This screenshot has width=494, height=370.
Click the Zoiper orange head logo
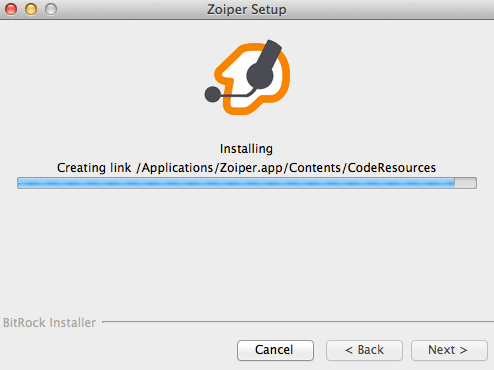[x=247, y=78]
